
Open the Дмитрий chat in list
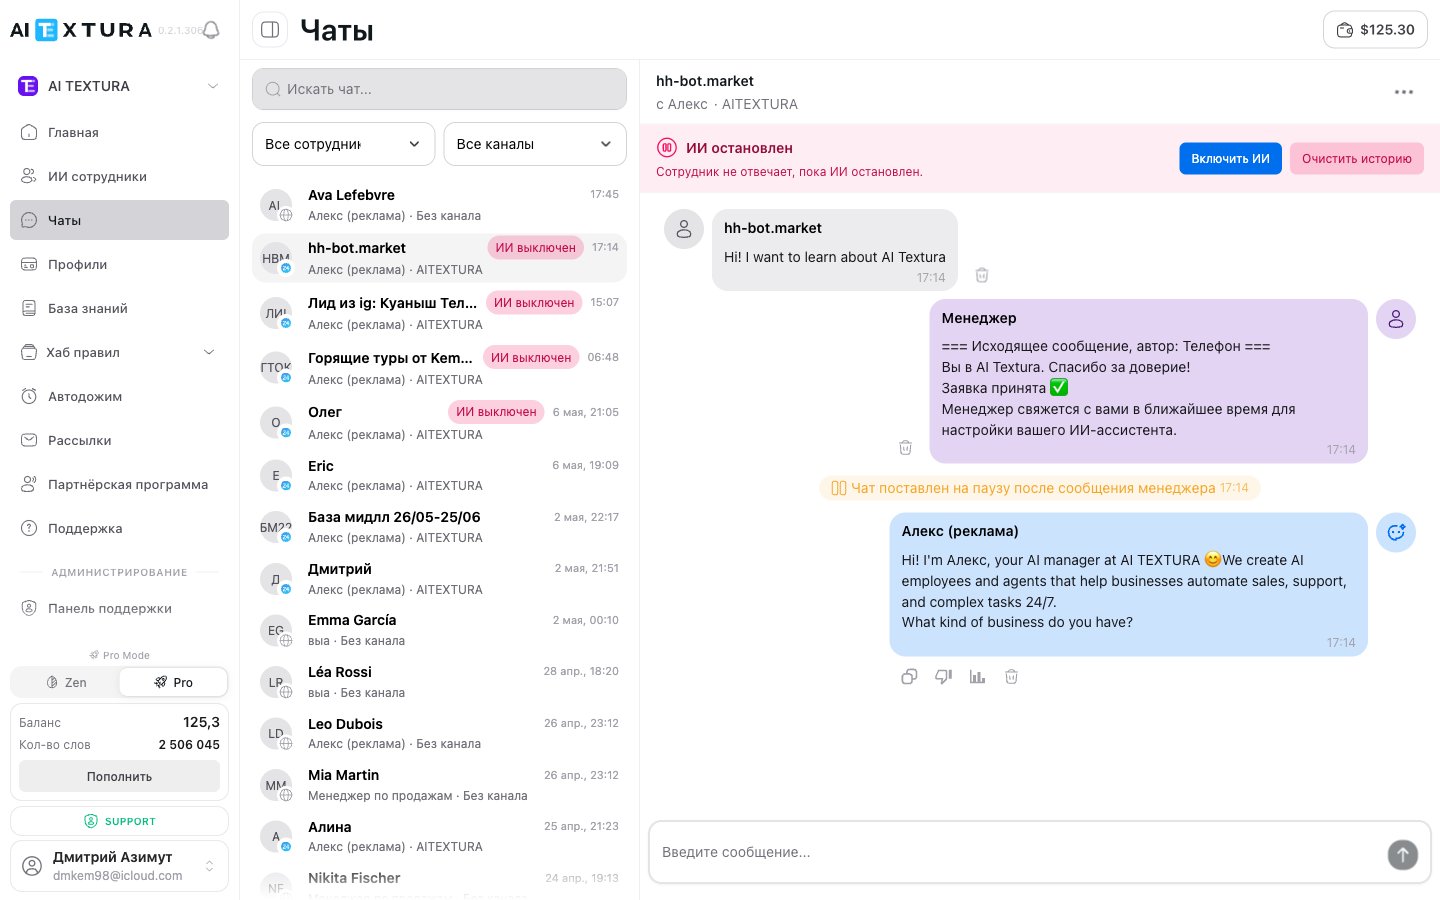(x=439, y=579)
